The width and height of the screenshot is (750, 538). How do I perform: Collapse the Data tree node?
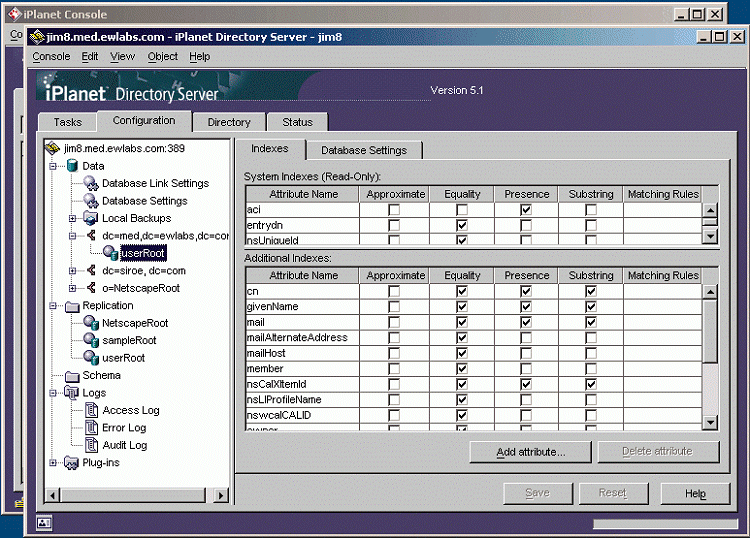coord(53,166)
